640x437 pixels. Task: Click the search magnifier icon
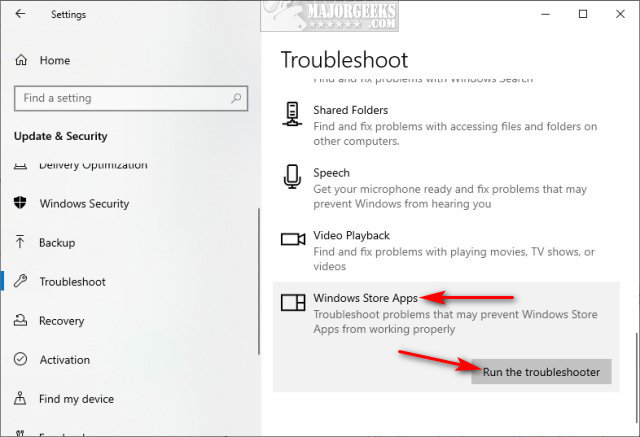[x=236, y=98]
